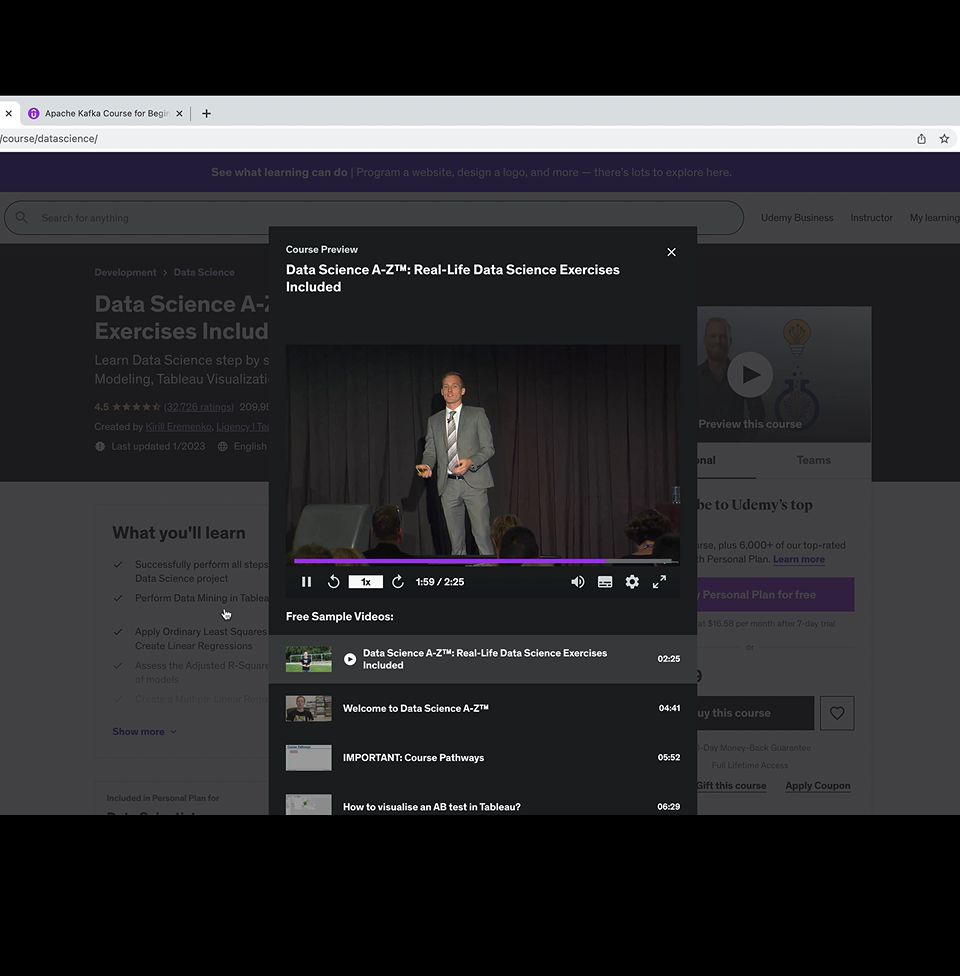Open a new browser tab
The height and width of the screenshot is (976, 960).
coord(206,113)
